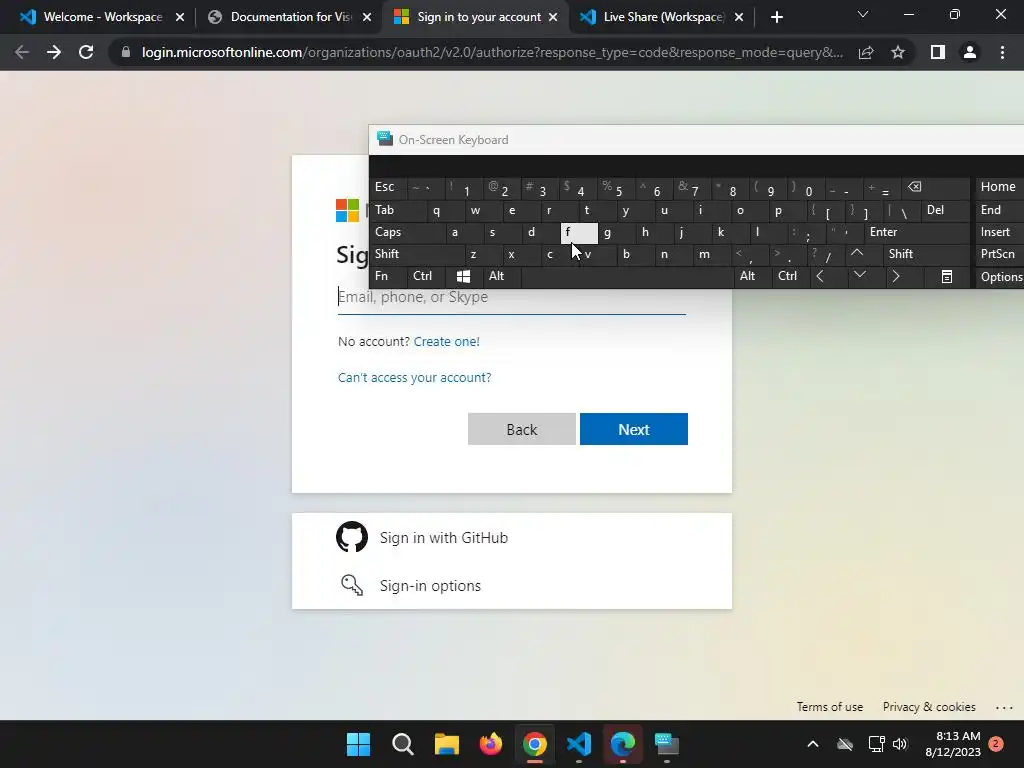The image size is (1024, 768).
Task: Tap the context menu key on On-Screen Keyboard
Action: [946, 276]
